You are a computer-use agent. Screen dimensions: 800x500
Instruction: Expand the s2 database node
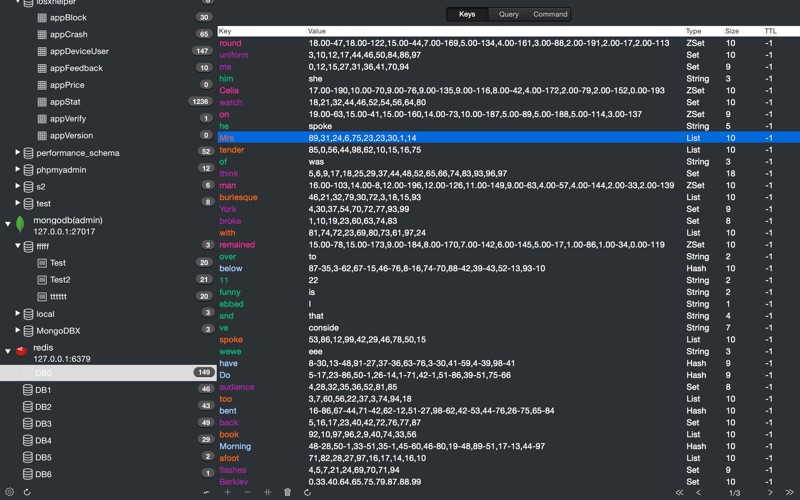click(17, 186)
